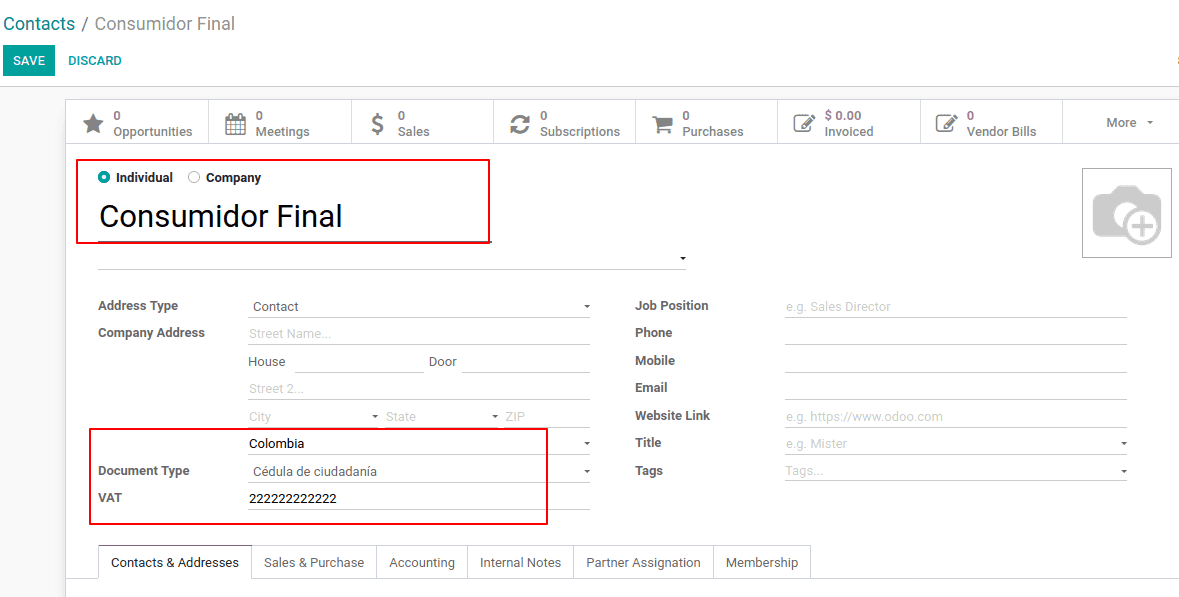The image size is (1179, 597).
Task: Expand the More stat buttons dropdown
Action: point(1129,123)
